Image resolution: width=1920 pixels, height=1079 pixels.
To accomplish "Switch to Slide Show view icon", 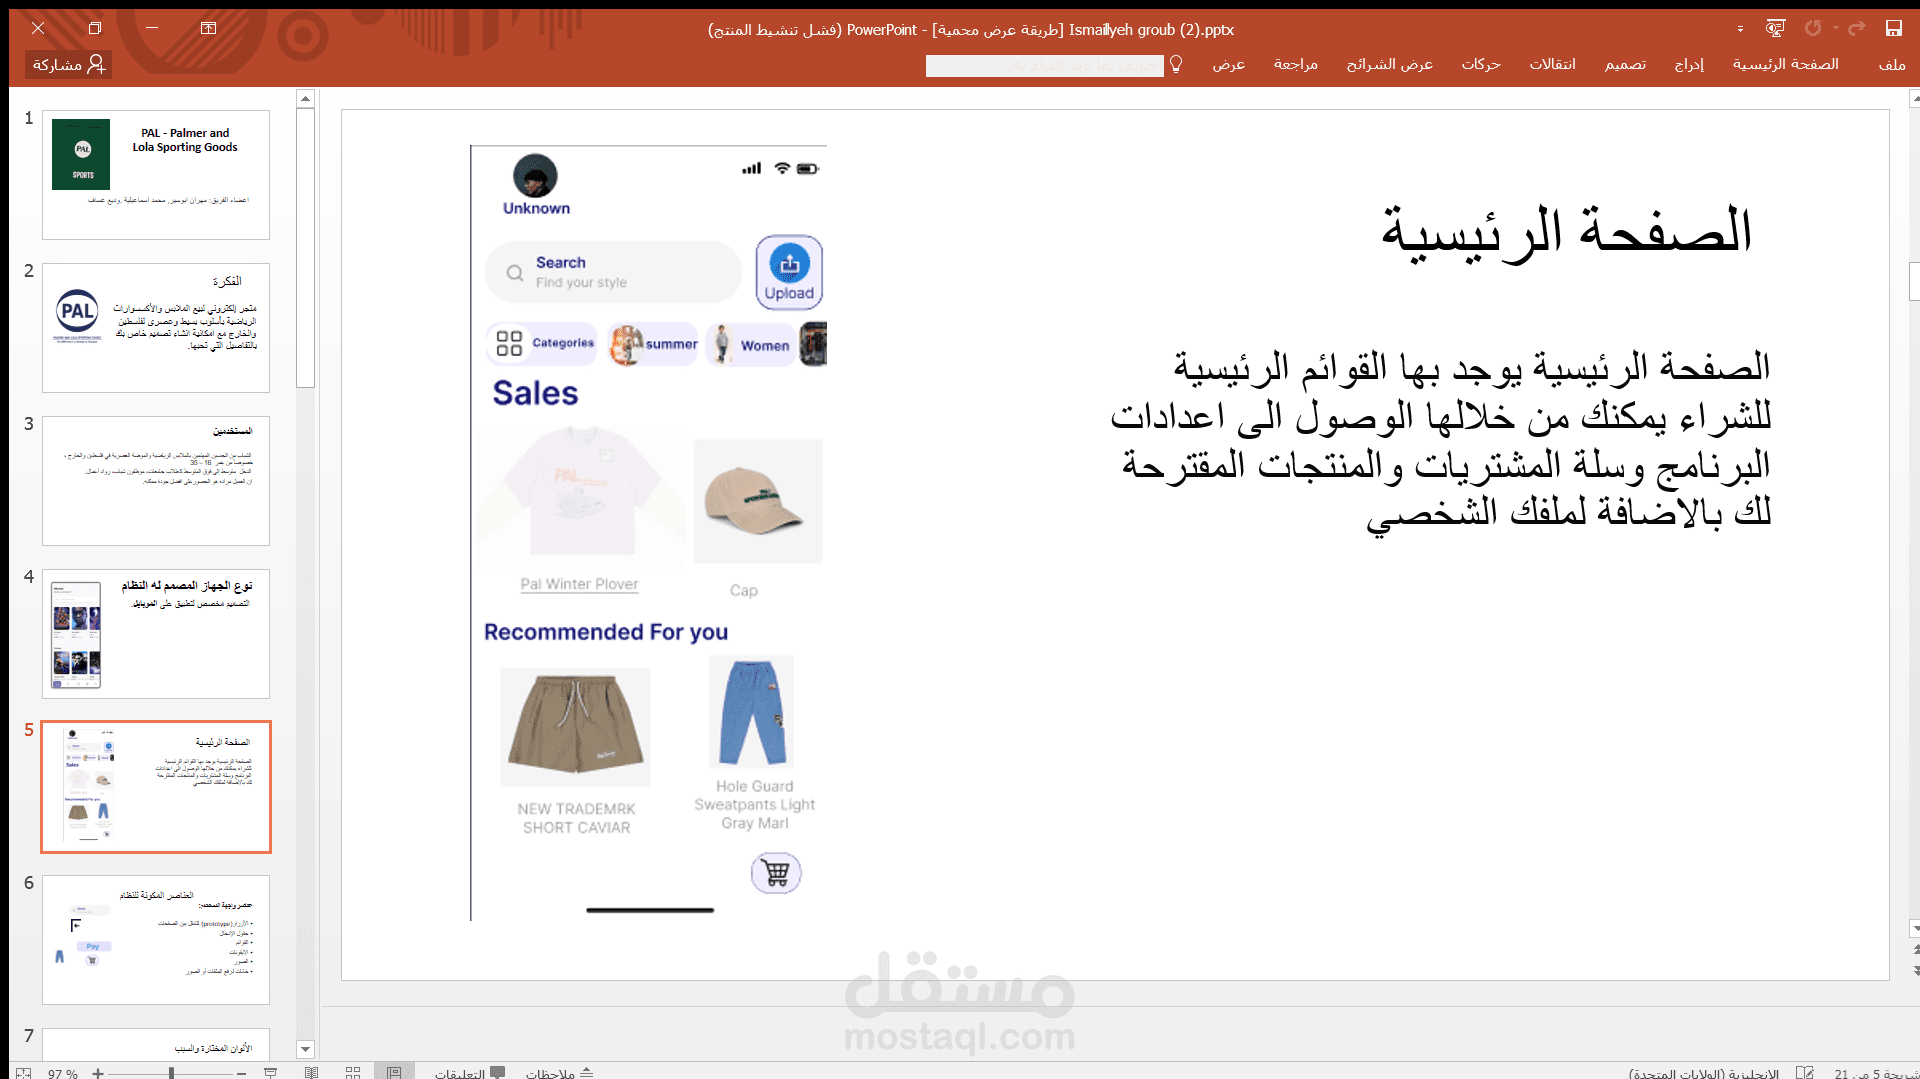I will click(270, 1072).
